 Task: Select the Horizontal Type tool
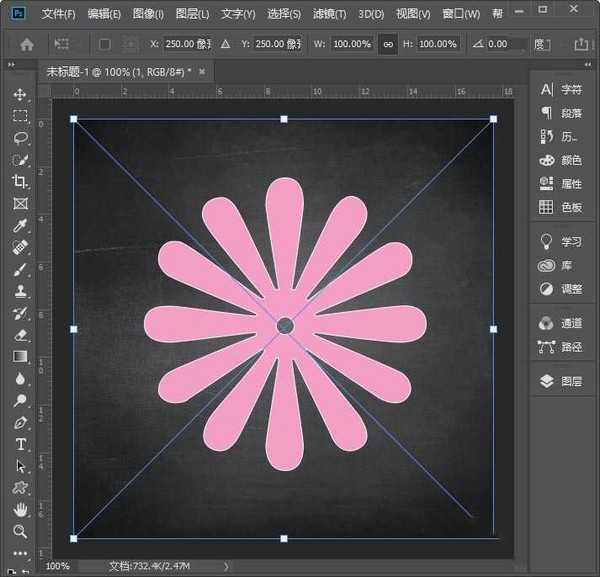pyautogui.click(x=20, y=444)
